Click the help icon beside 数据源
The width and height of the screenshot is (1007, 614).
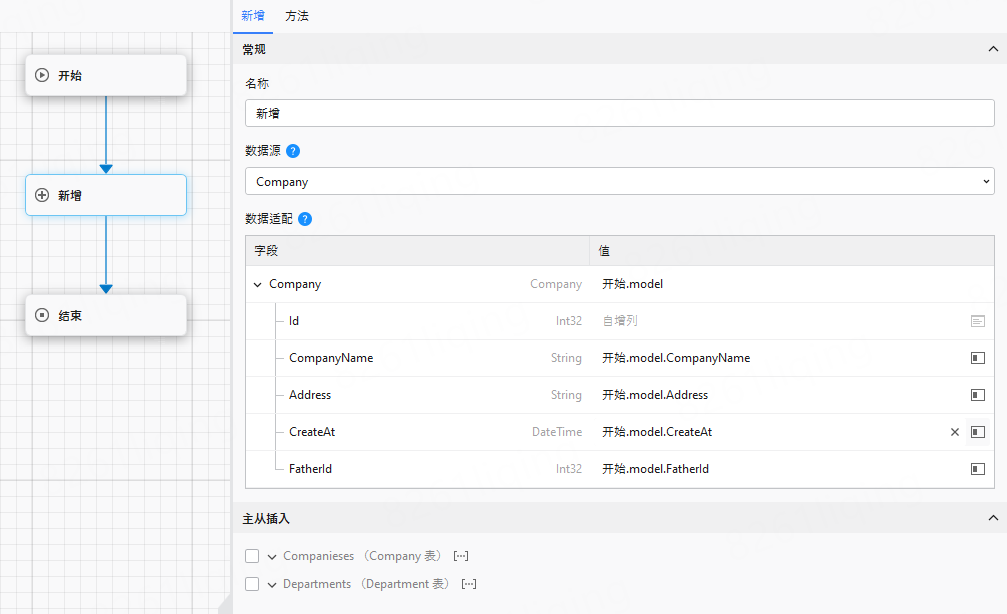tap(293, 151)
